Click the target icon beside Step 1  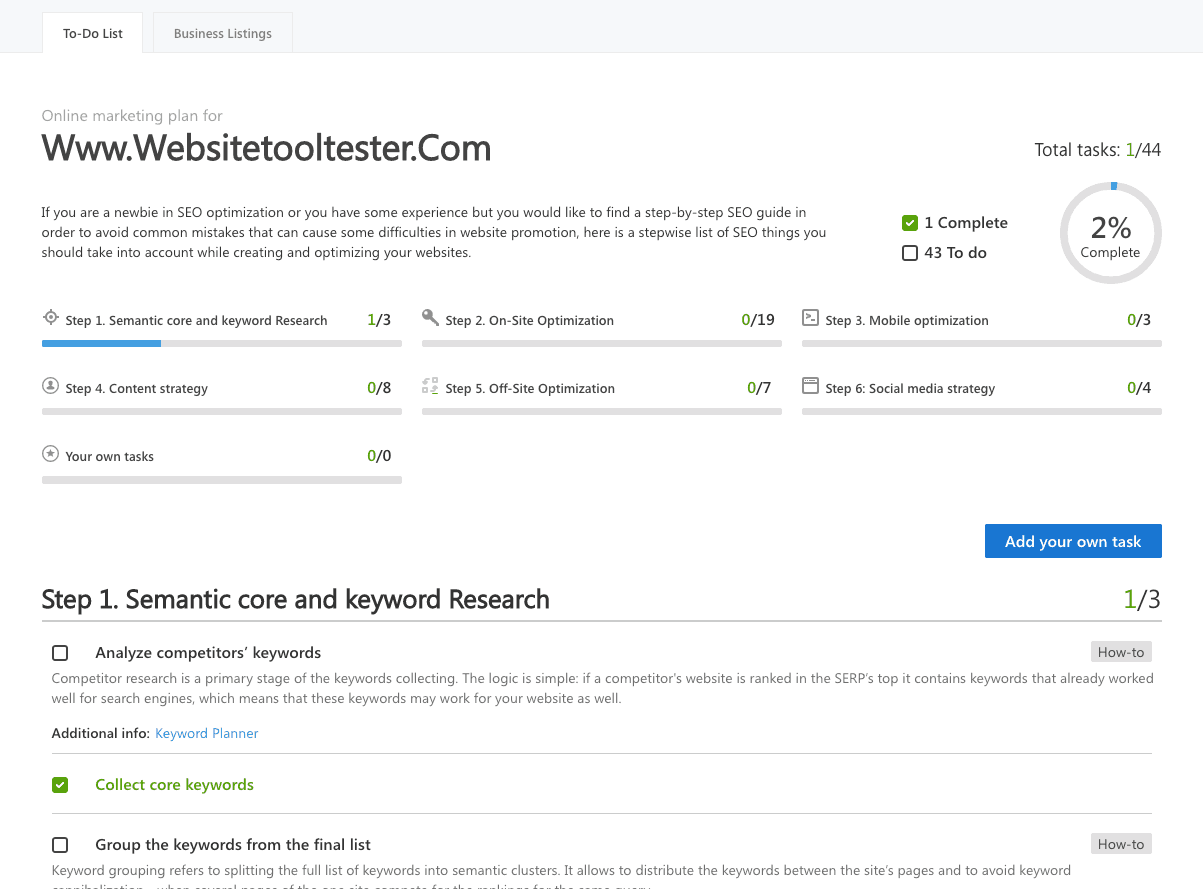point(50,318)
